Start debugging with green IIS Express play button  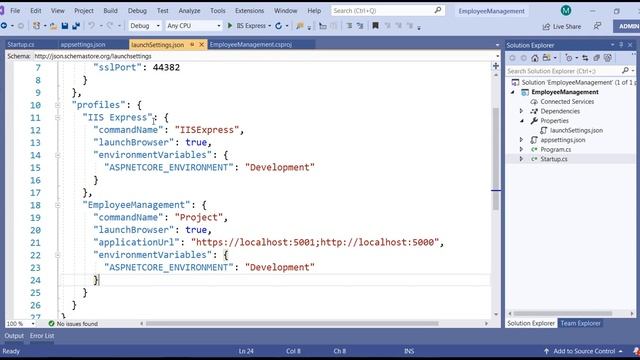click(x=230, y=26)
